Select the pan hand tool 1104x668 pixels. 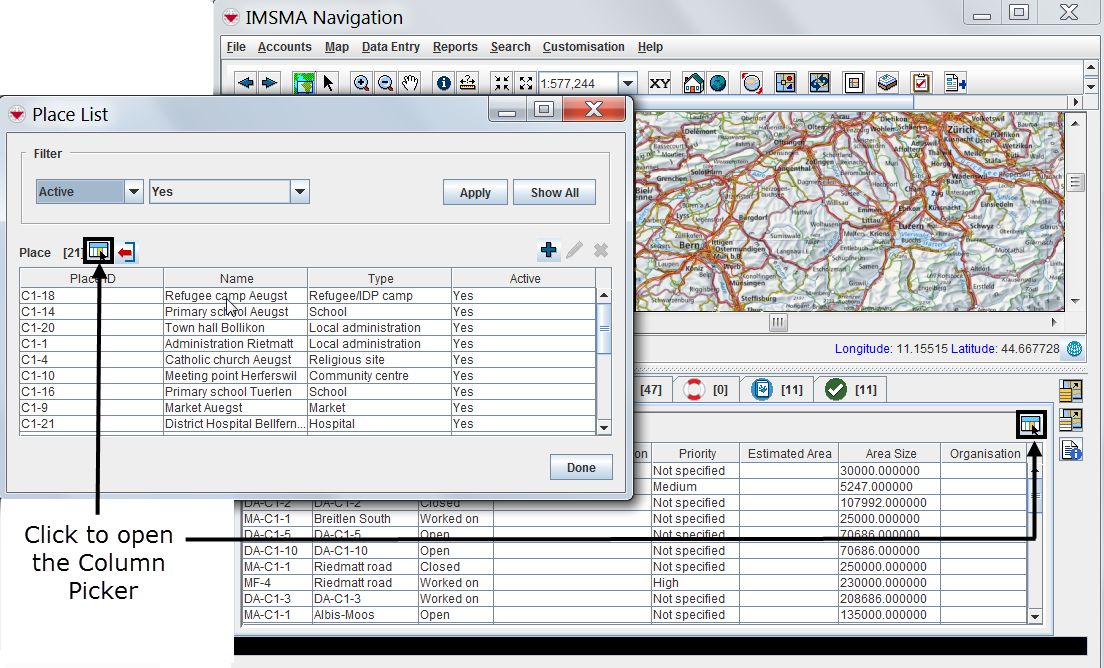[x=410, y=83]
